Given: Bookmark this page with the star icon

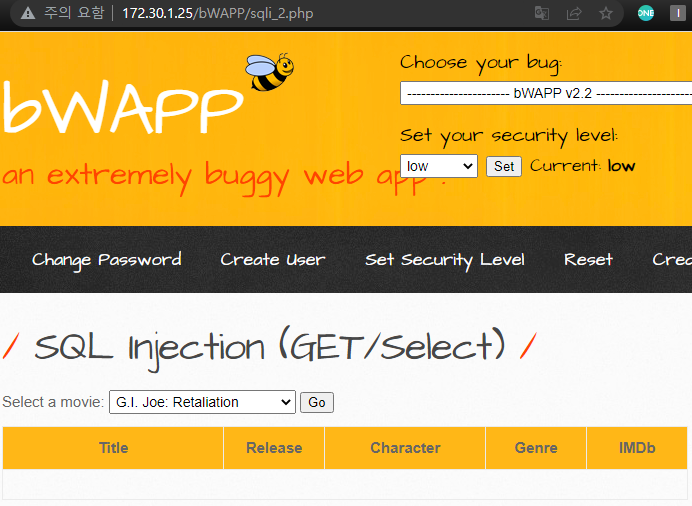Looking at the screenshot, I should [x=606, y=13].
